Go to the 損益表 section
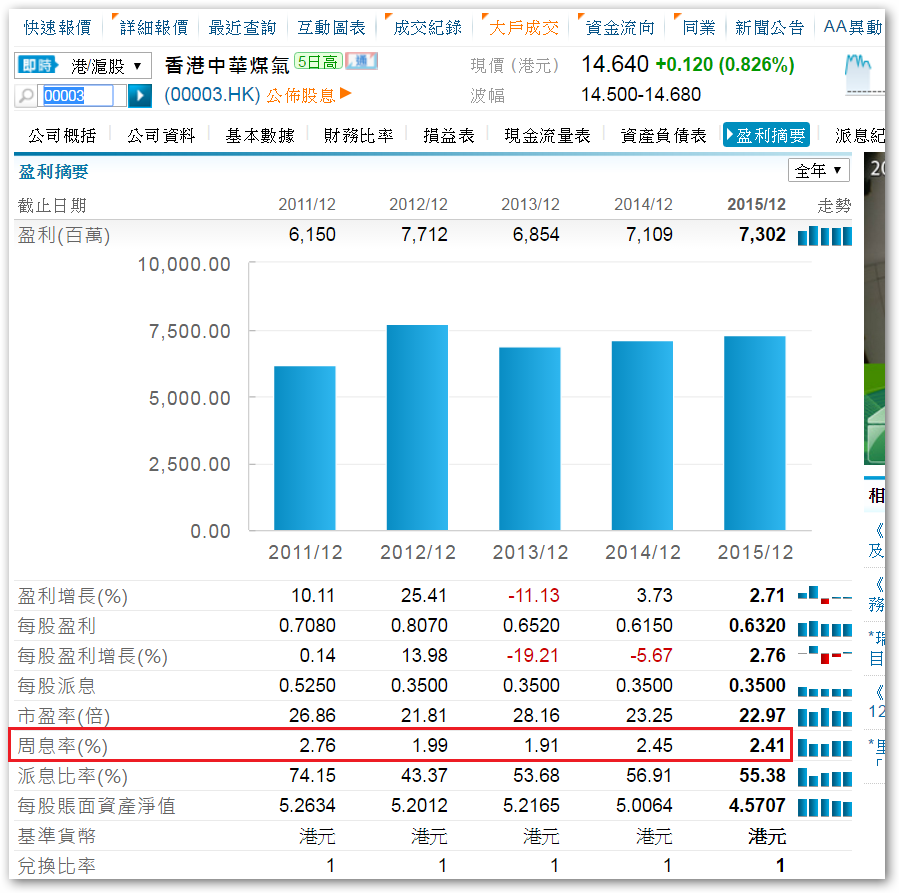The image size is (899, 893). [449, 135]
